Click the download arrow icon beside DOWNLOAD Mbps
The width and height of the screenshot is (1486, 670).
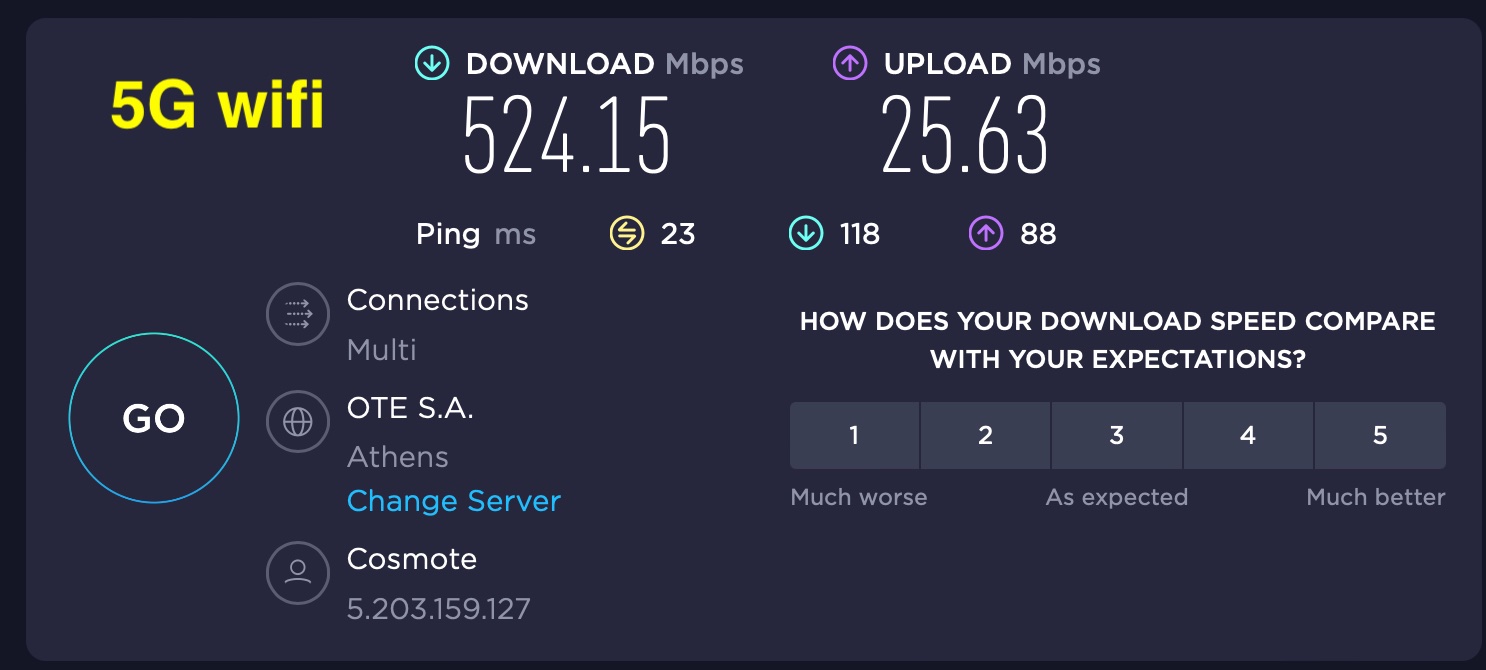432,64
